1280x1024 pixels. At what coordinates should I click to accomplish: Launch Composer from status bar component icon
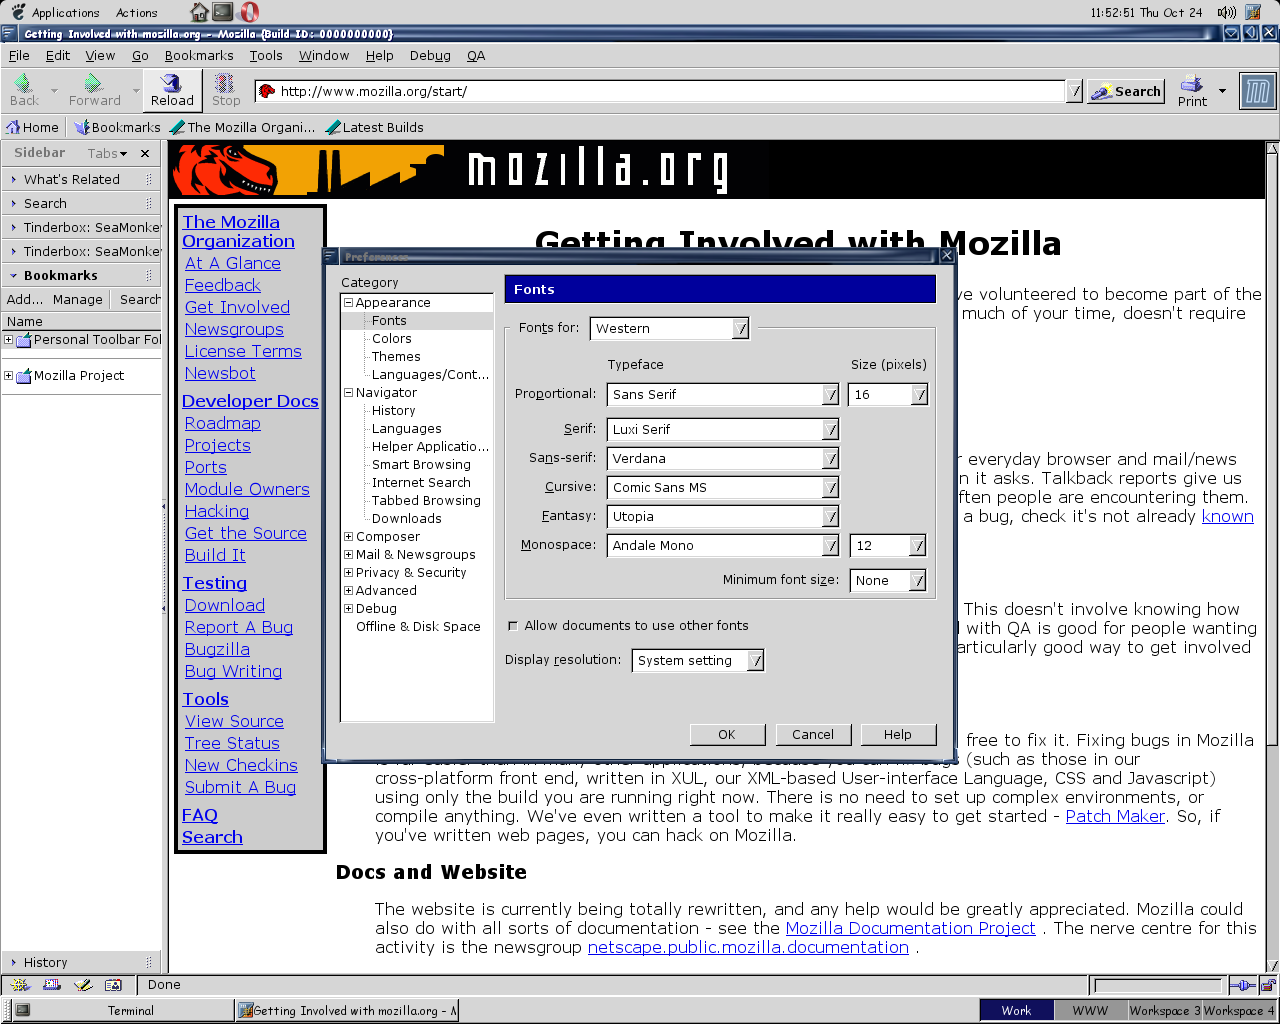coord(82,985)
